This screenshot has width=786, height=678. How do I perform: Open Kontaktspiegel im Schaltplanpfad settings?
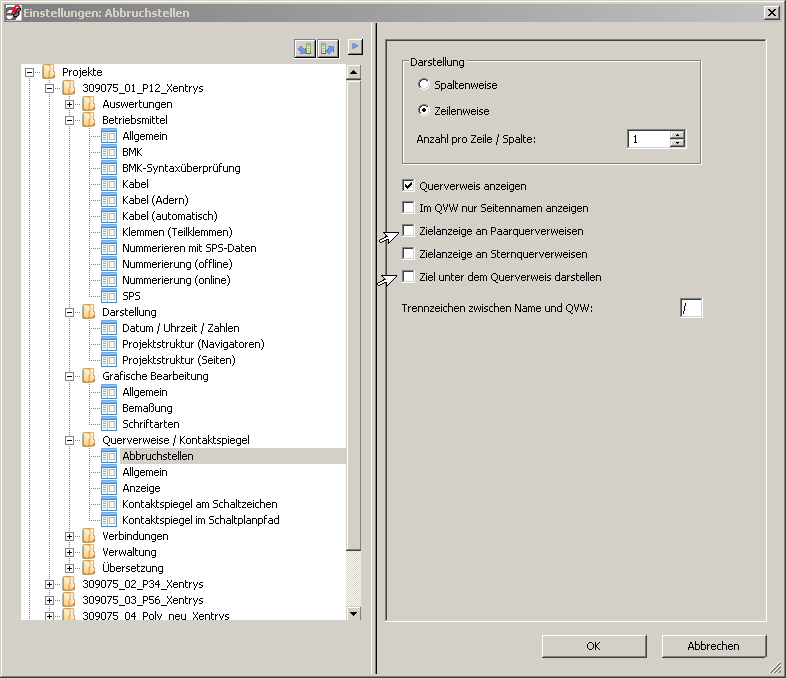coord(201,520)
